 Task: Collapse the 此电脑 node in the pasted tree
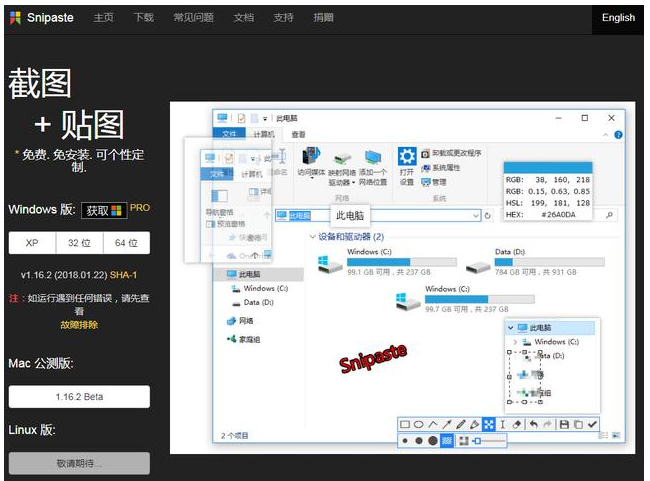(511, 328)
